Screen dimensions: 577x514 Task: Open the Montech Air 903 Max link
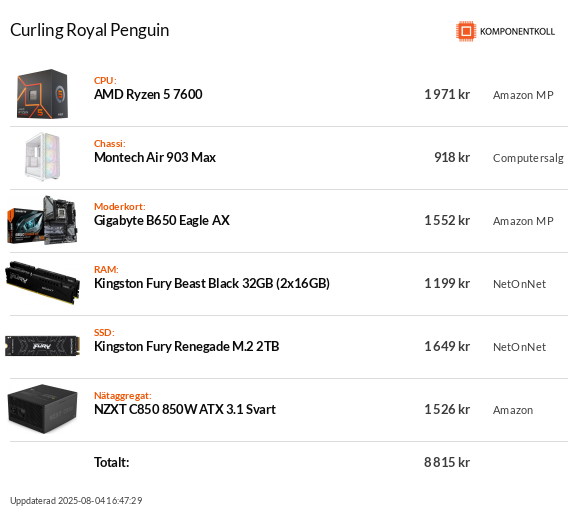(x=155, y=157)
